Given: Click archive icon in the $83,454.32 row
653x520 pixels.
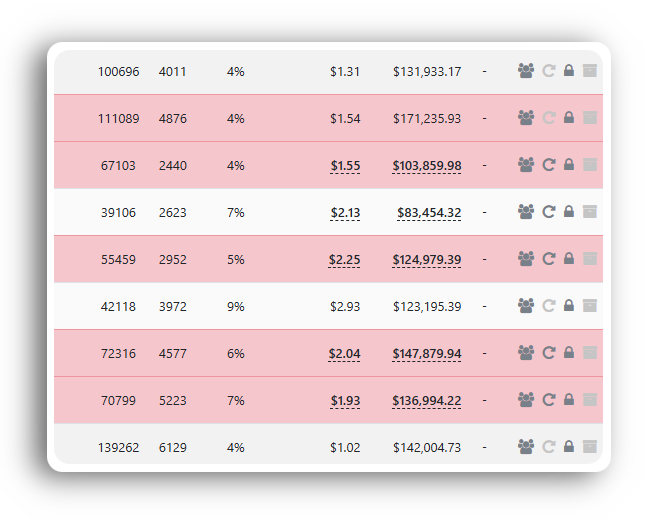Looking at the screenshot, I should [590, 212].
